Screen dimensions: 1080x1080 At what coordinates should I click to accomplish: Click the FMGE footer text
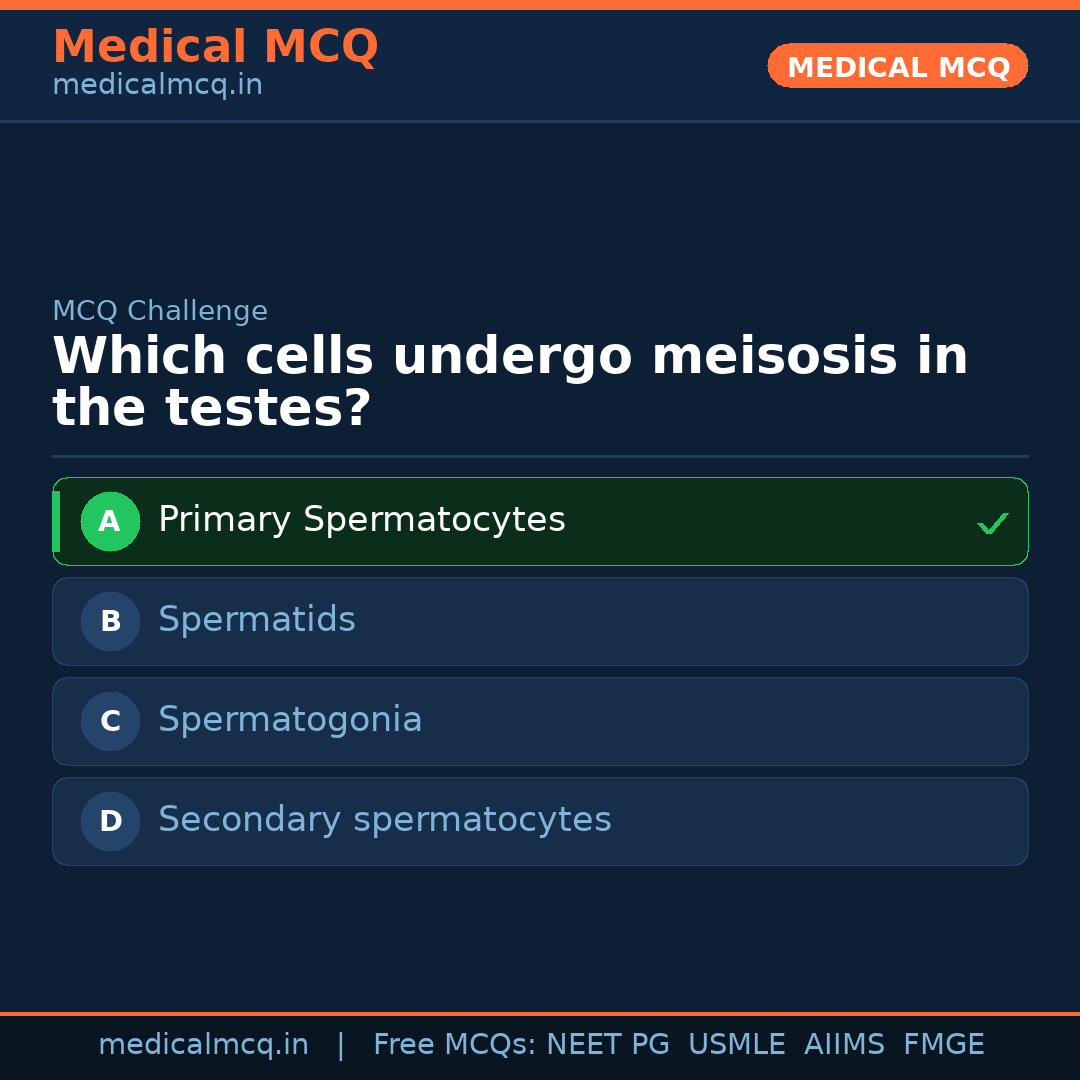tap(944, 1045)
